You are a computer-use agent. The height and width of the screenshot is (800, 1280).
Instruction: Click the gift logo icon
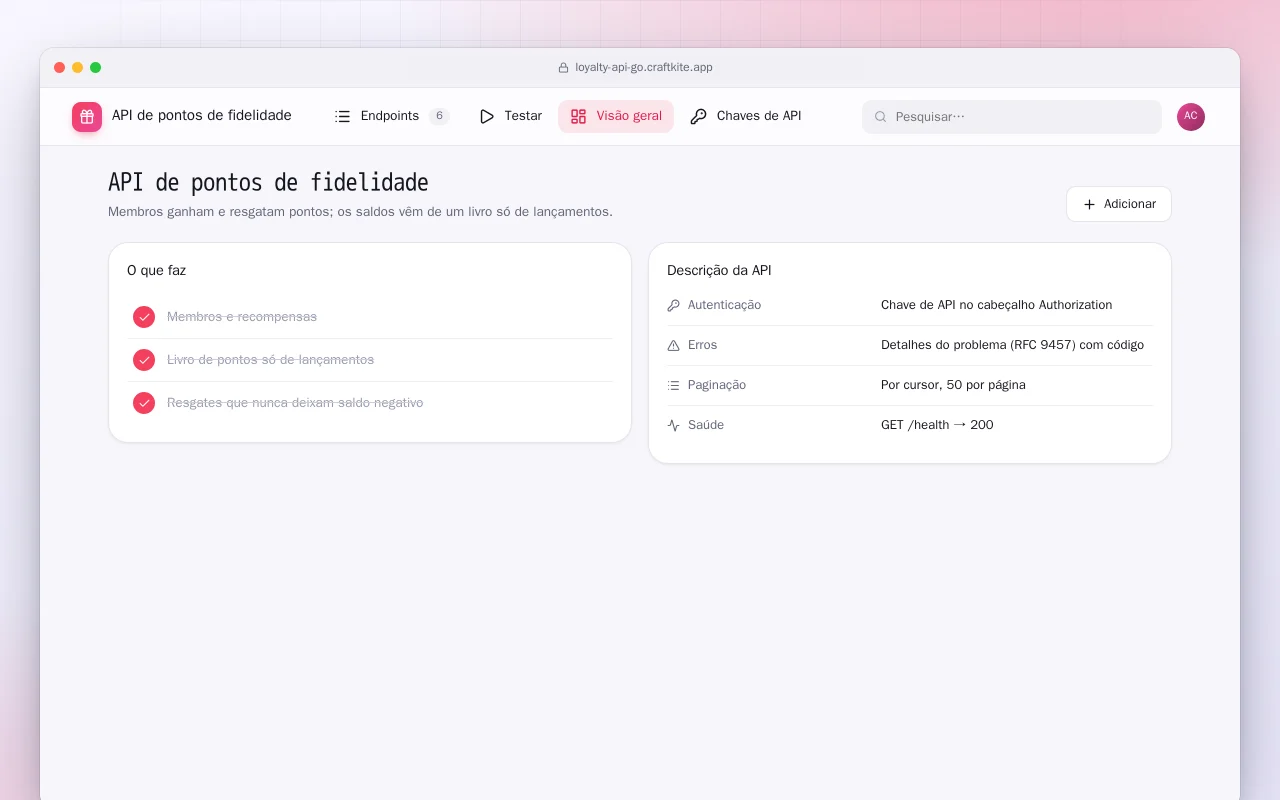[x=87, y=117]
